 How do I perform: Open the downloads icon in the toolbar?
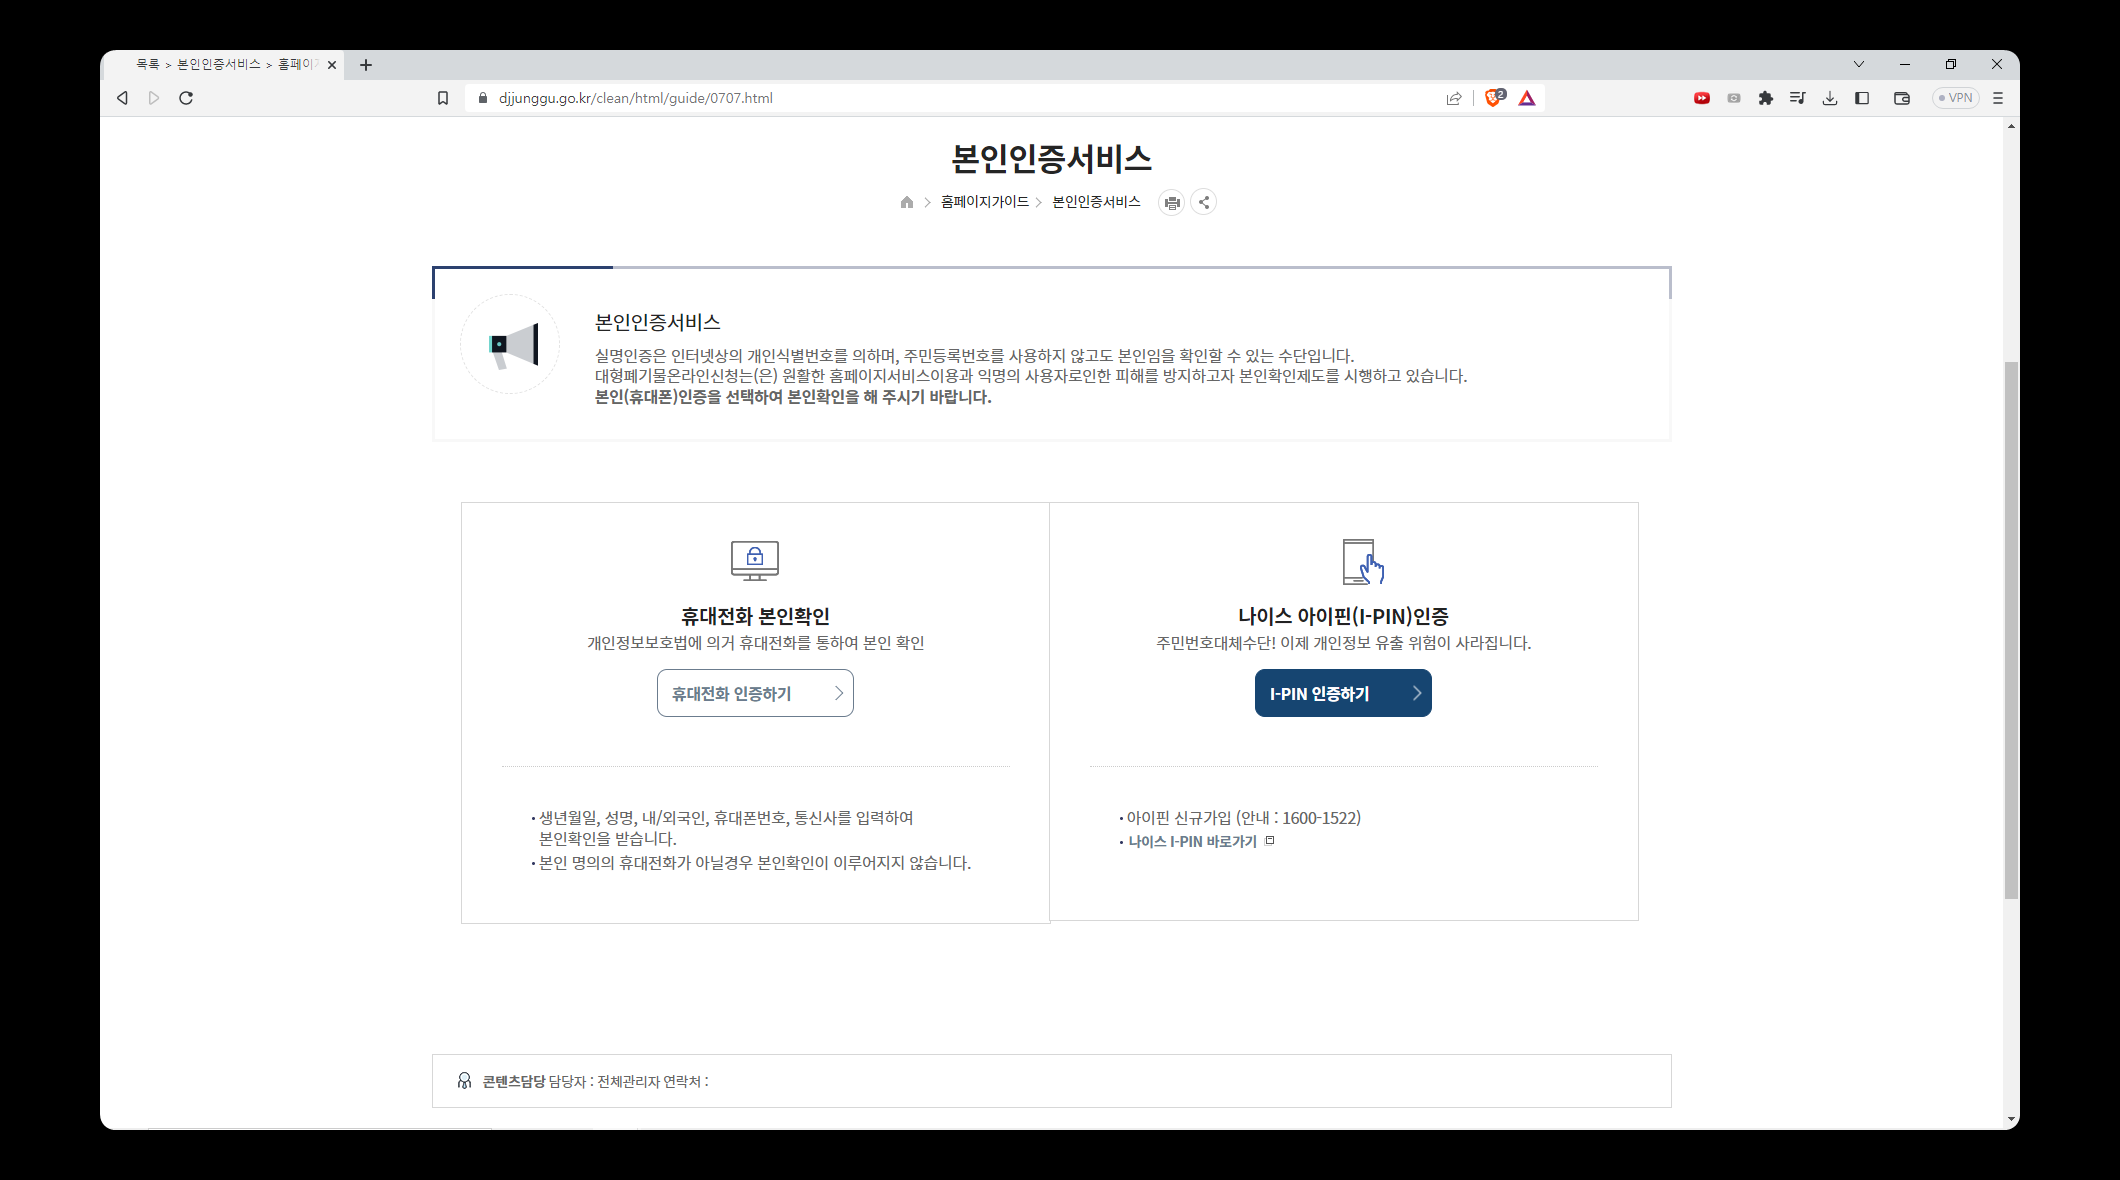[x=1830, y=98]
